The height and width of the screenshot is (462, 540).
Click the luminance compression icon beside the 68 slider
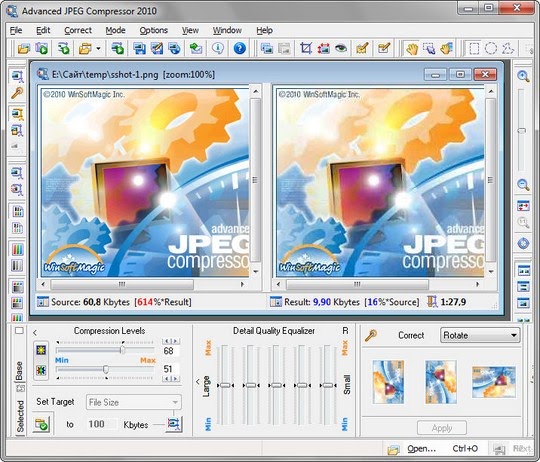coord(41,350)
